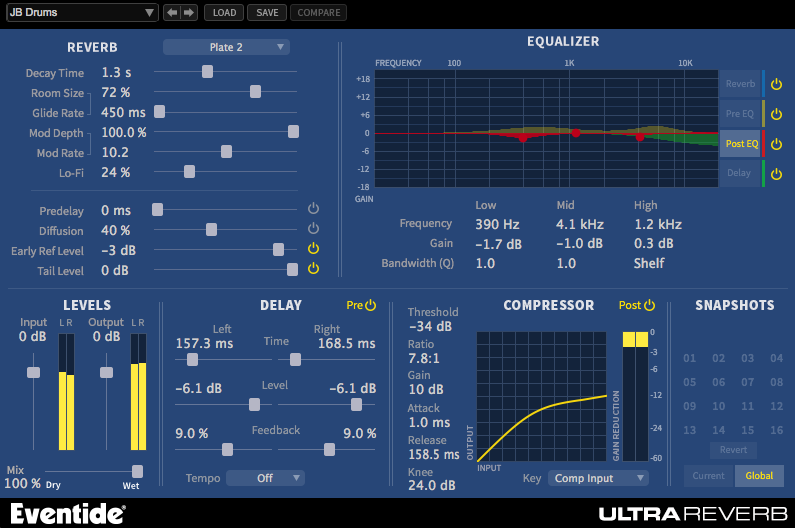Open the JB Drums preset dropdown
The width and height of the screenshot is (795, 528).
(x=82, y=12)
